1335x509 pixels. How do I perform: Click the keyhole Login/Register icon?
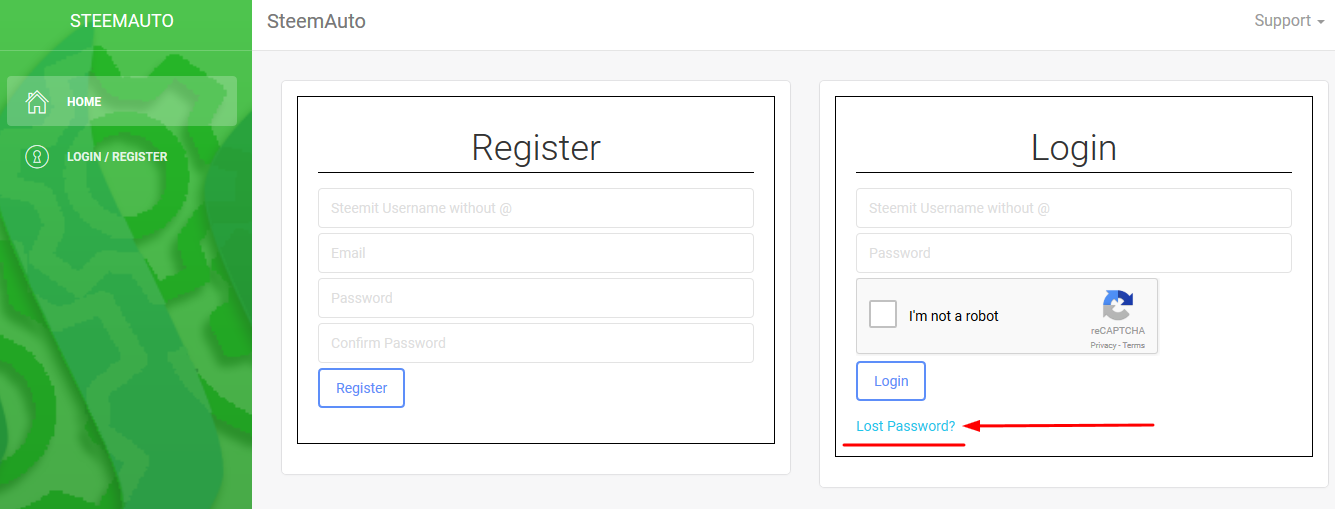[37, 157]
